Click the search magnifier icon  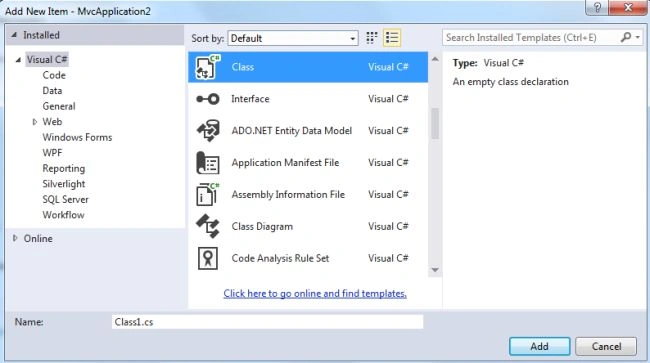[x=626, y=37]
